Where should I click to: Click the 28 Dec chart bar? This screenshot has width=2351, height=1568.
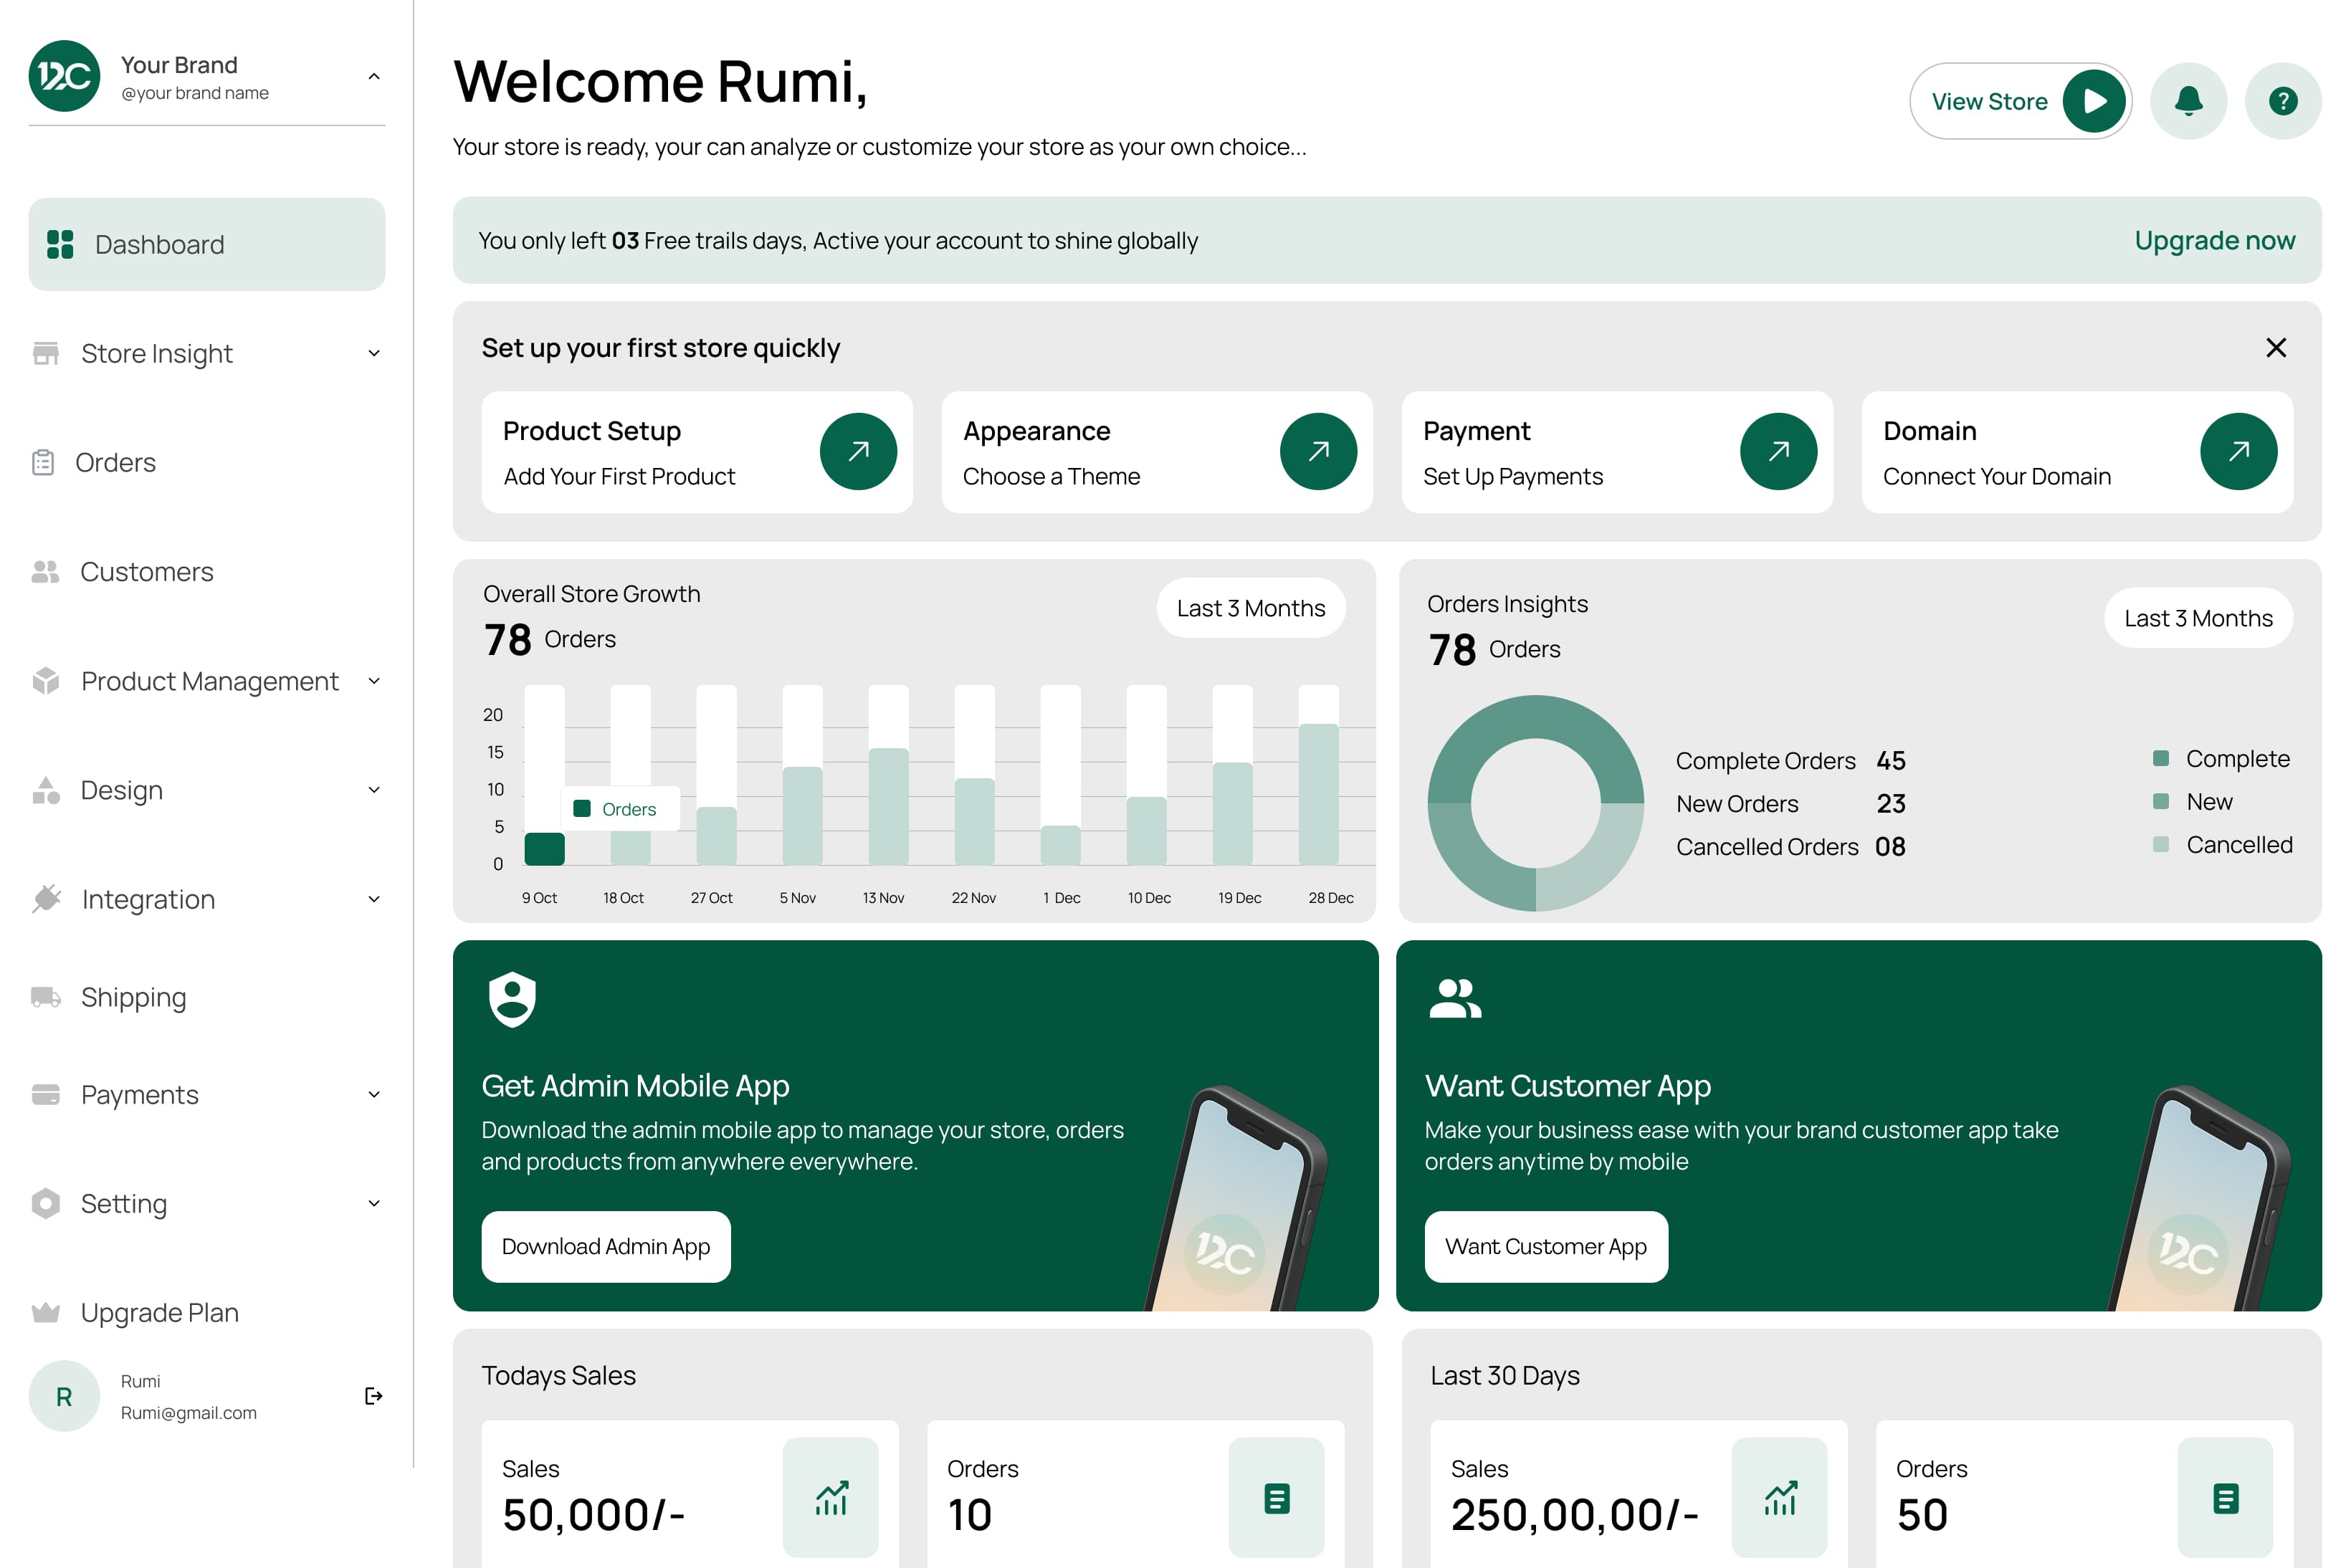[1318, 794]
